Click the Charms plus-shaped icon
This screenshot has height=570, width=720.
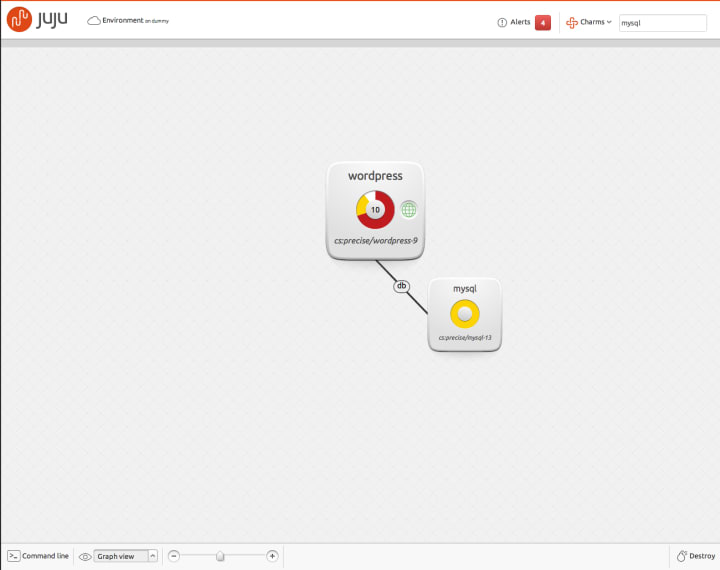(572, 23)
